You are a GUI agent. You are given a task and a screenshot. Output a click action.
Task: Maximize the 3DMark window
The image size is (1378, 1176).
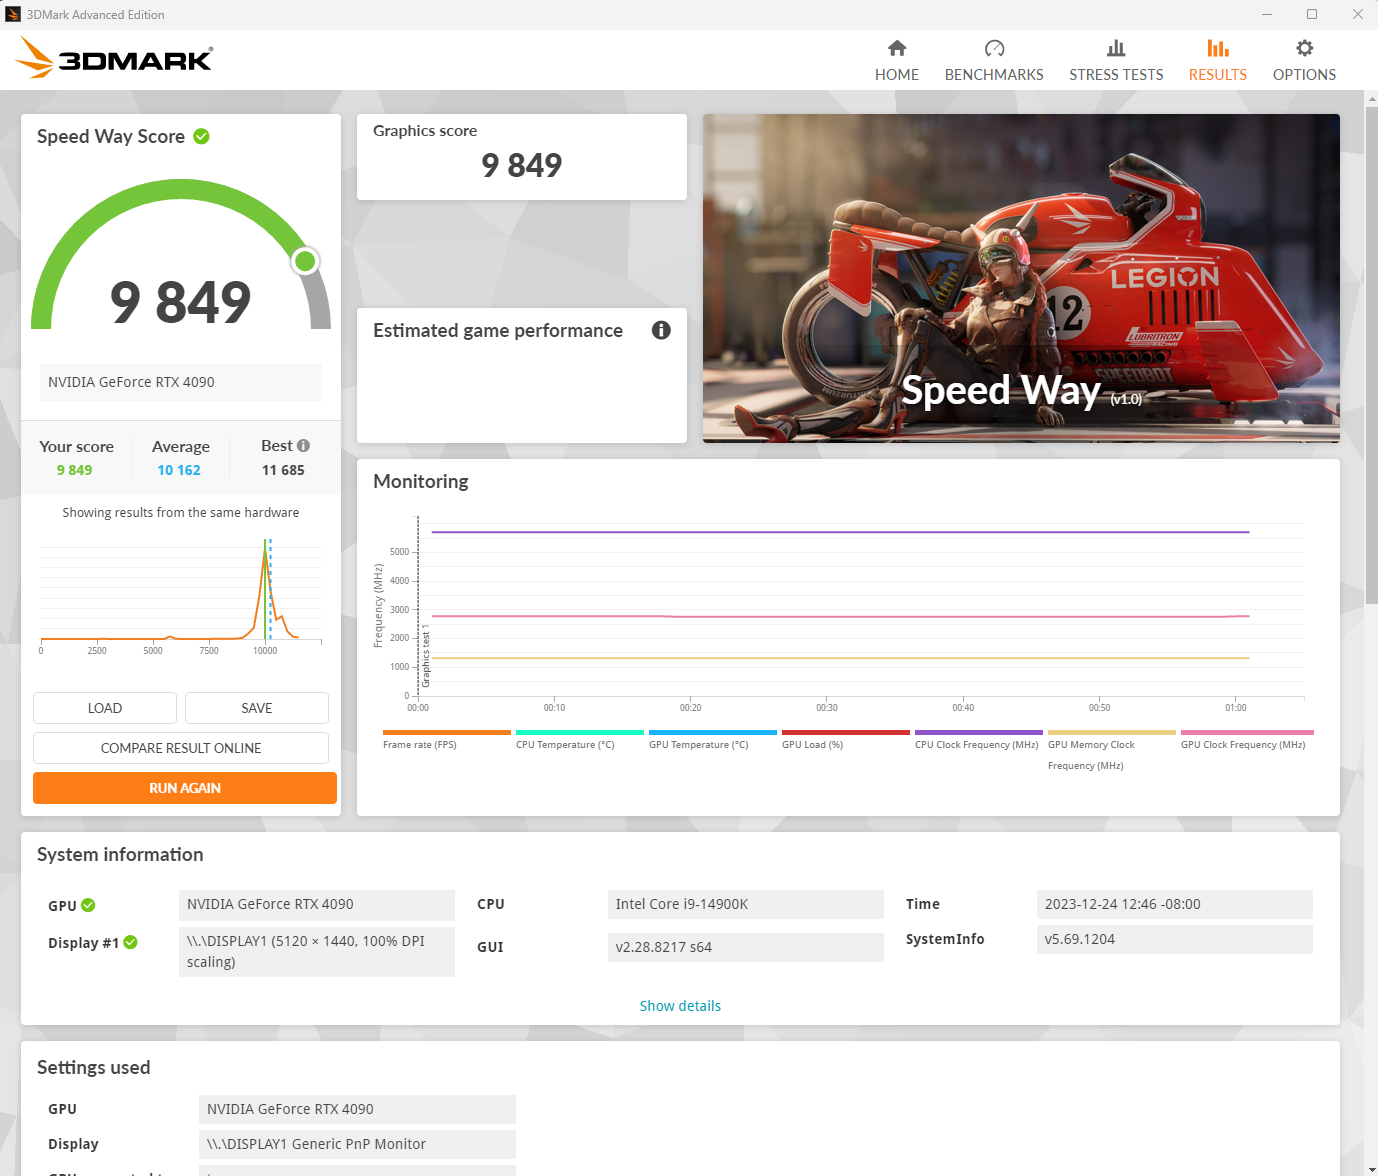[1312, 14]
